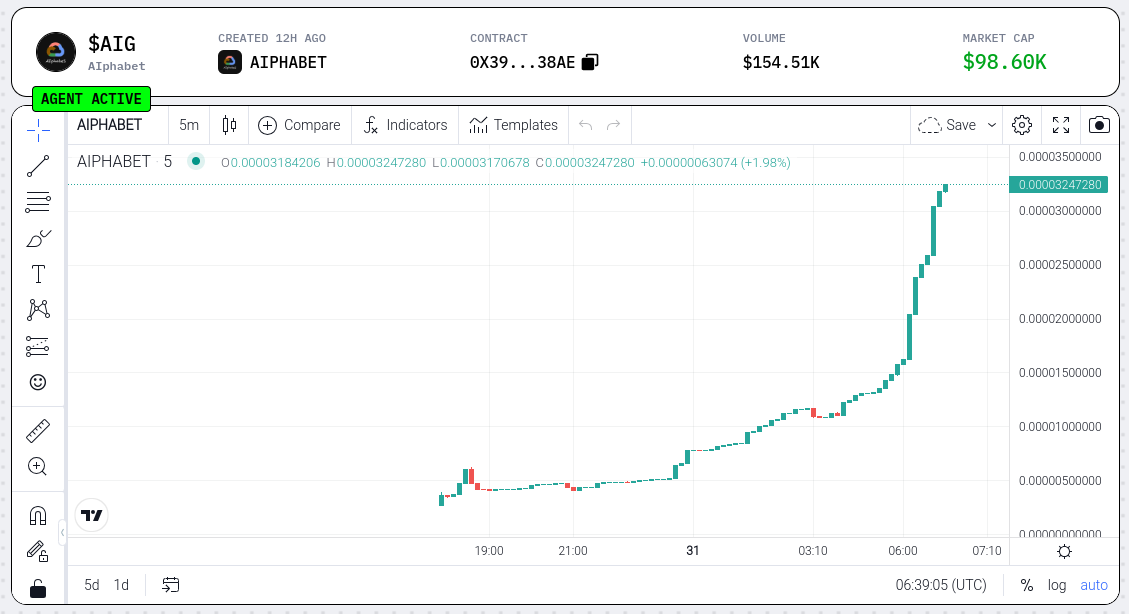Toggle the magnet snap mode
The height and width of the screenshot is (614, 1129).
[38, 515]
